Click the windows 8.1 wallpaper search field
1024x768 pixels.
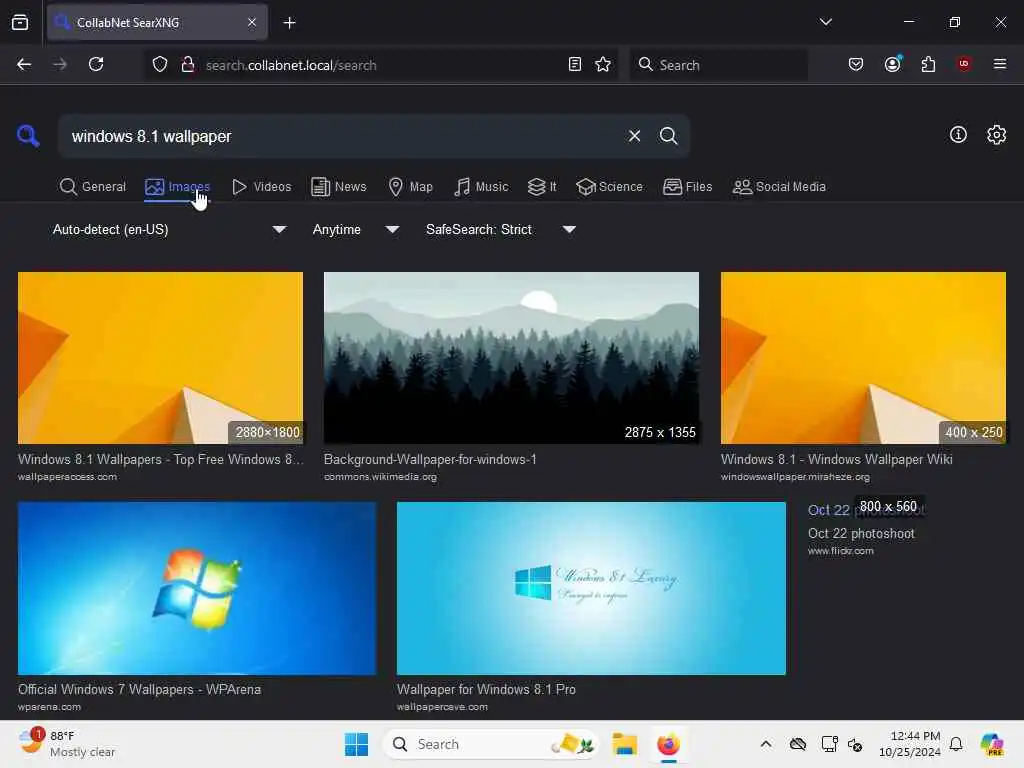(343, 136)
